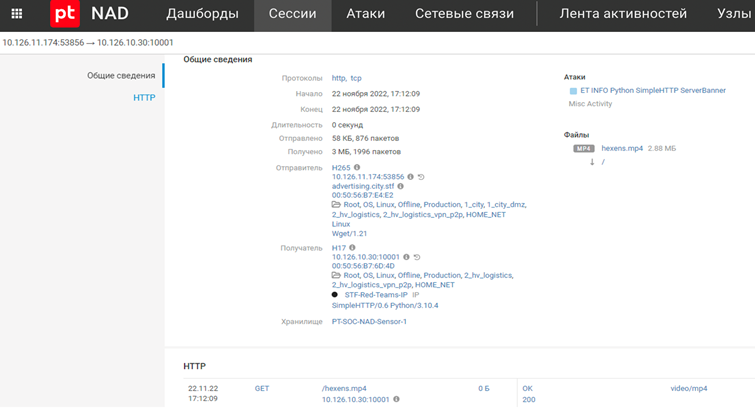The height and width of the screenshot is (414, 755).
Task: Select HTTP section in sidebar
Action: tap(144, 98)
